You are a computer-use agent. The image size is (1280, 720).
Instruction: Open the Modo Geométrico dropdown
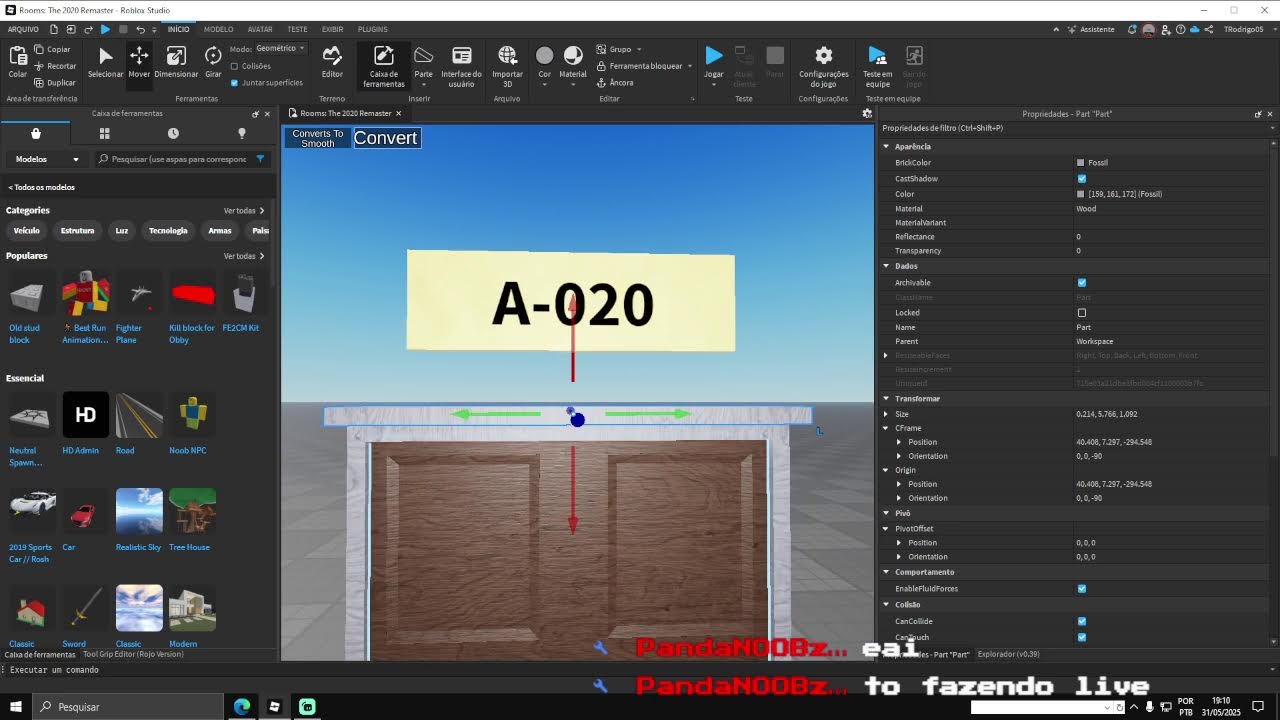[x=280, y=48]
